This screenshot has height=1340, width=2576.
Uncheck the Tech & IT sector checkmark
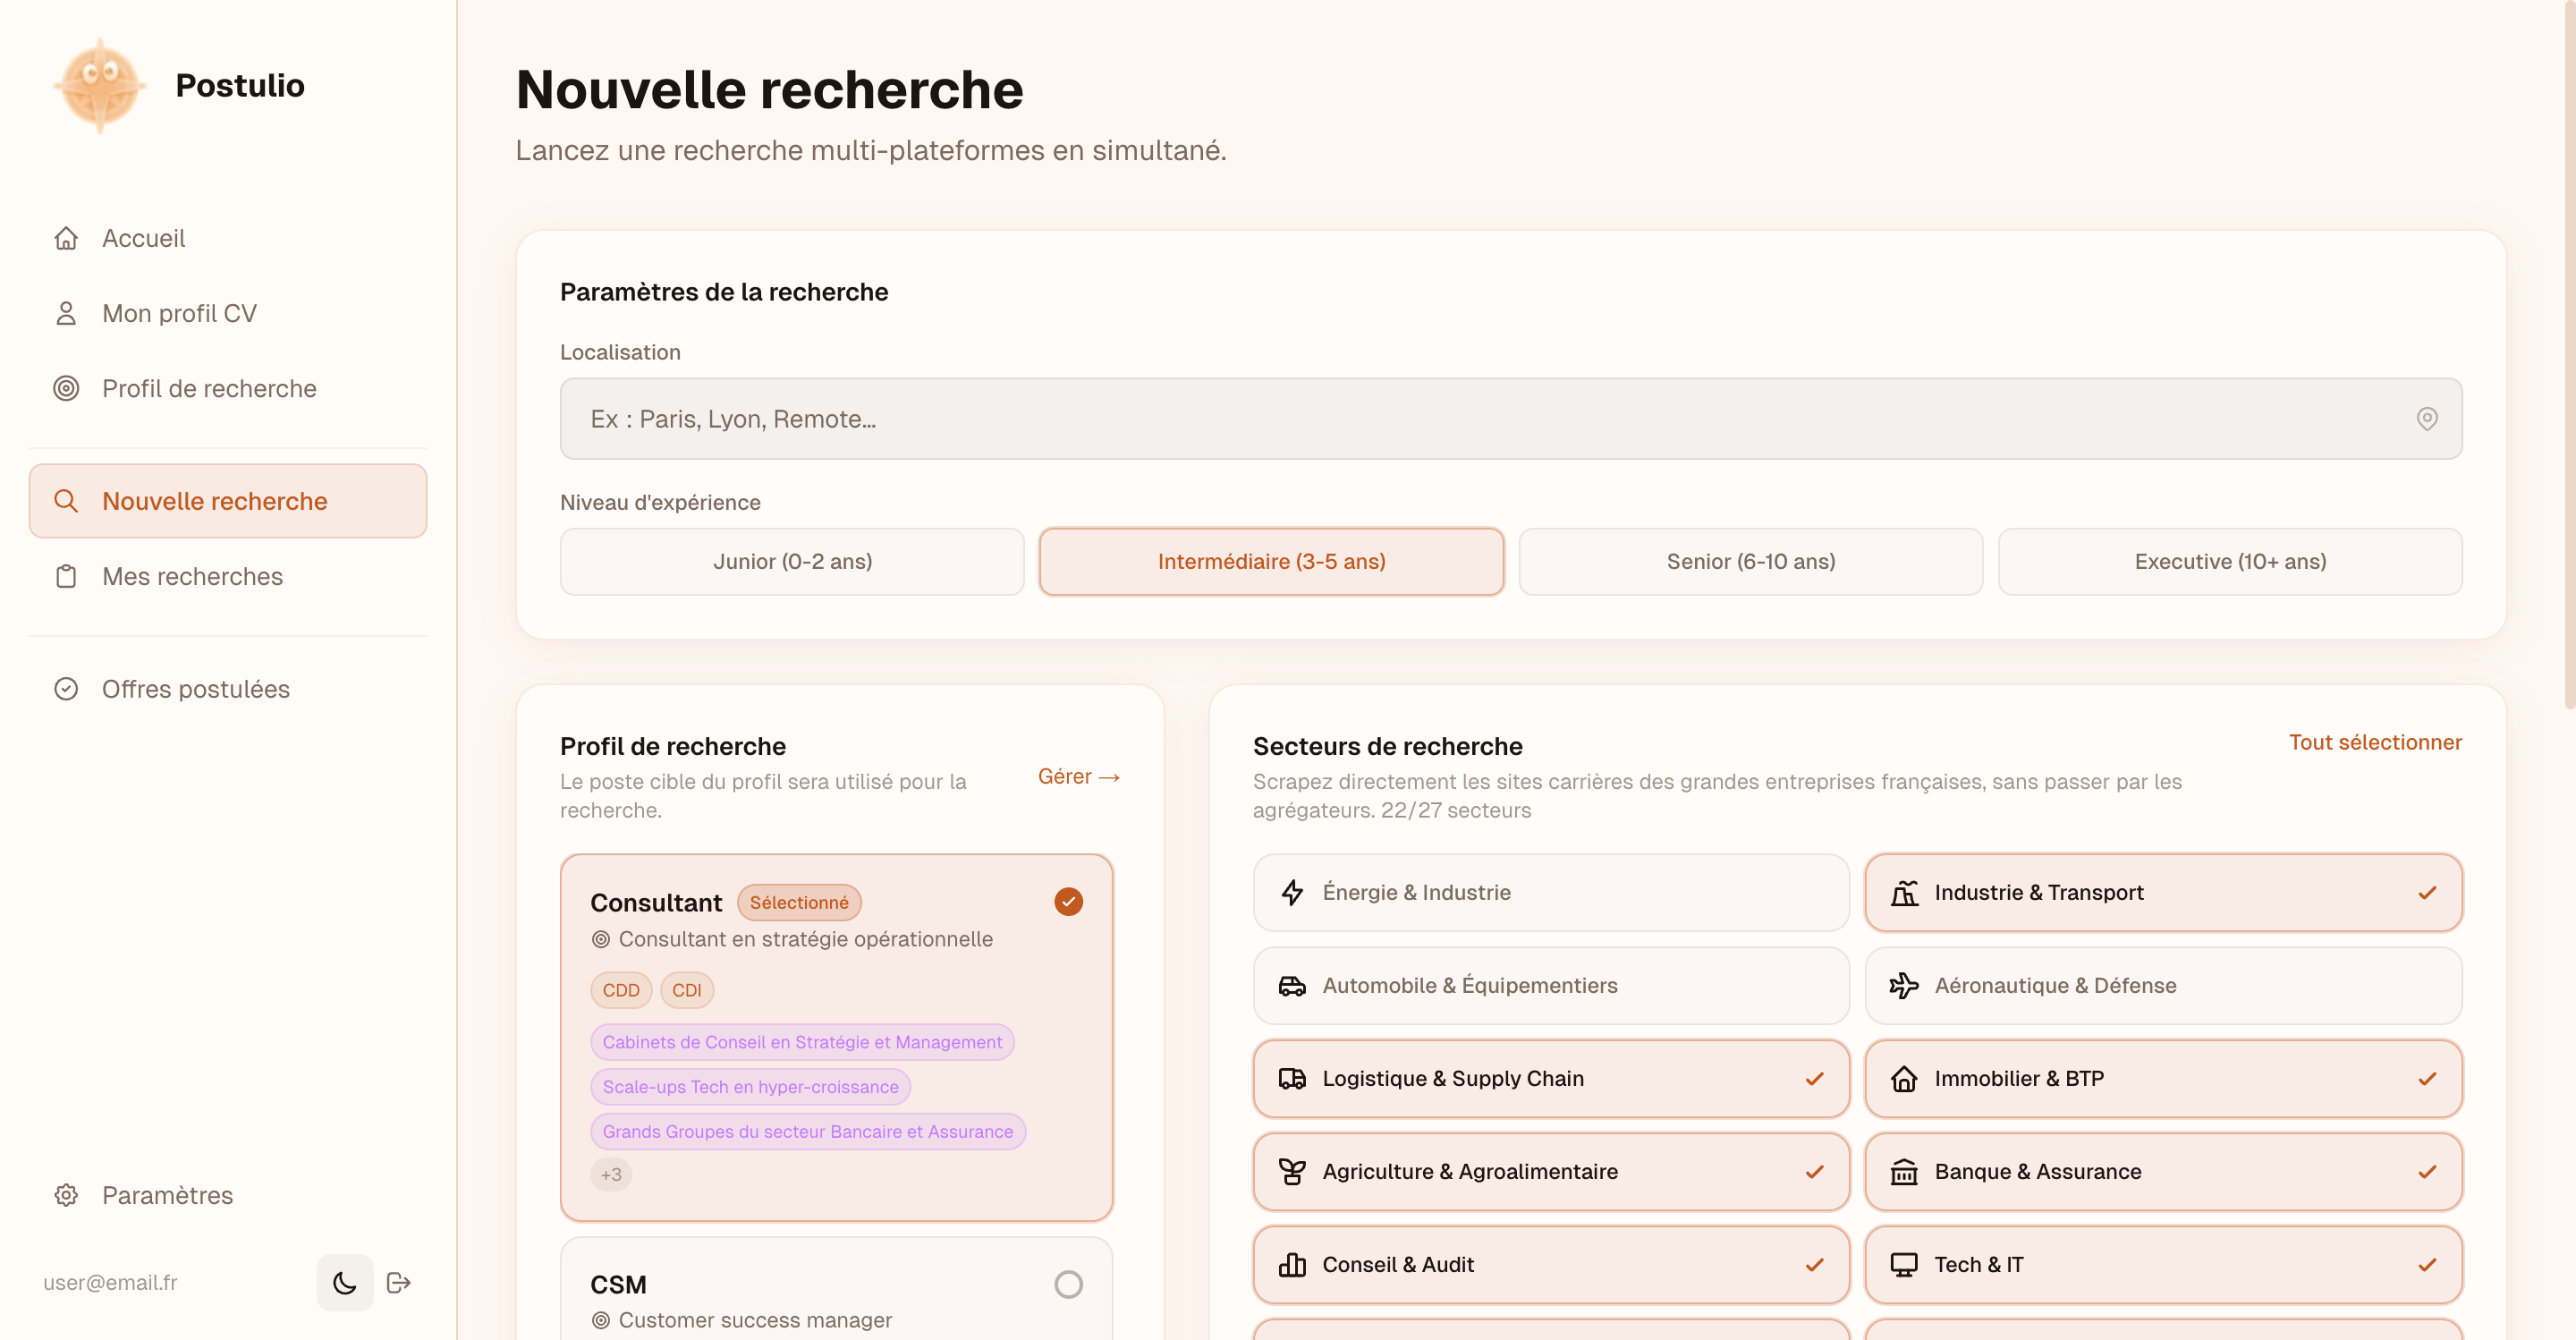point(2427,1264)
